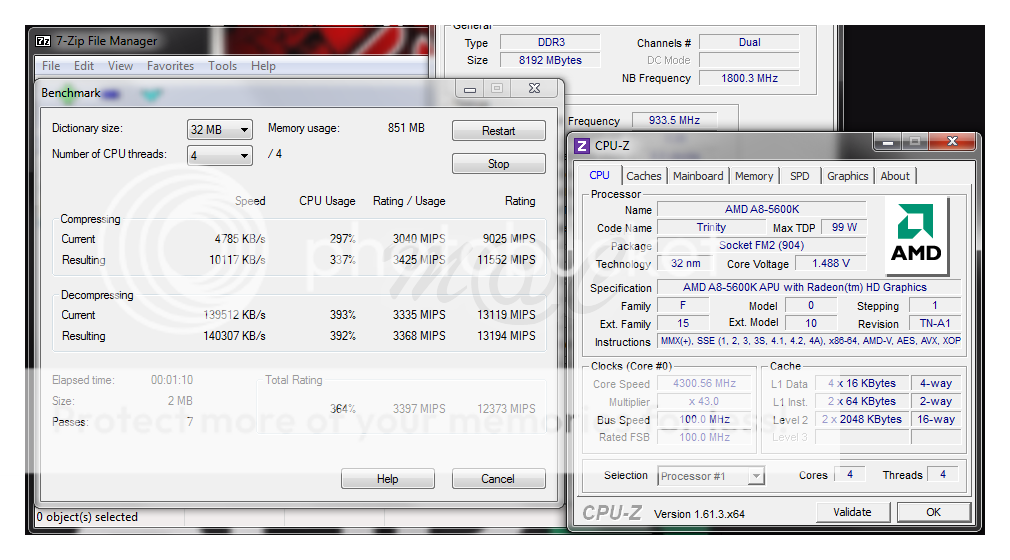This screenshot has height=560, width=1010.
Task: Open the Memory tab in CPU-Z
Action: (x=754, y=176)
